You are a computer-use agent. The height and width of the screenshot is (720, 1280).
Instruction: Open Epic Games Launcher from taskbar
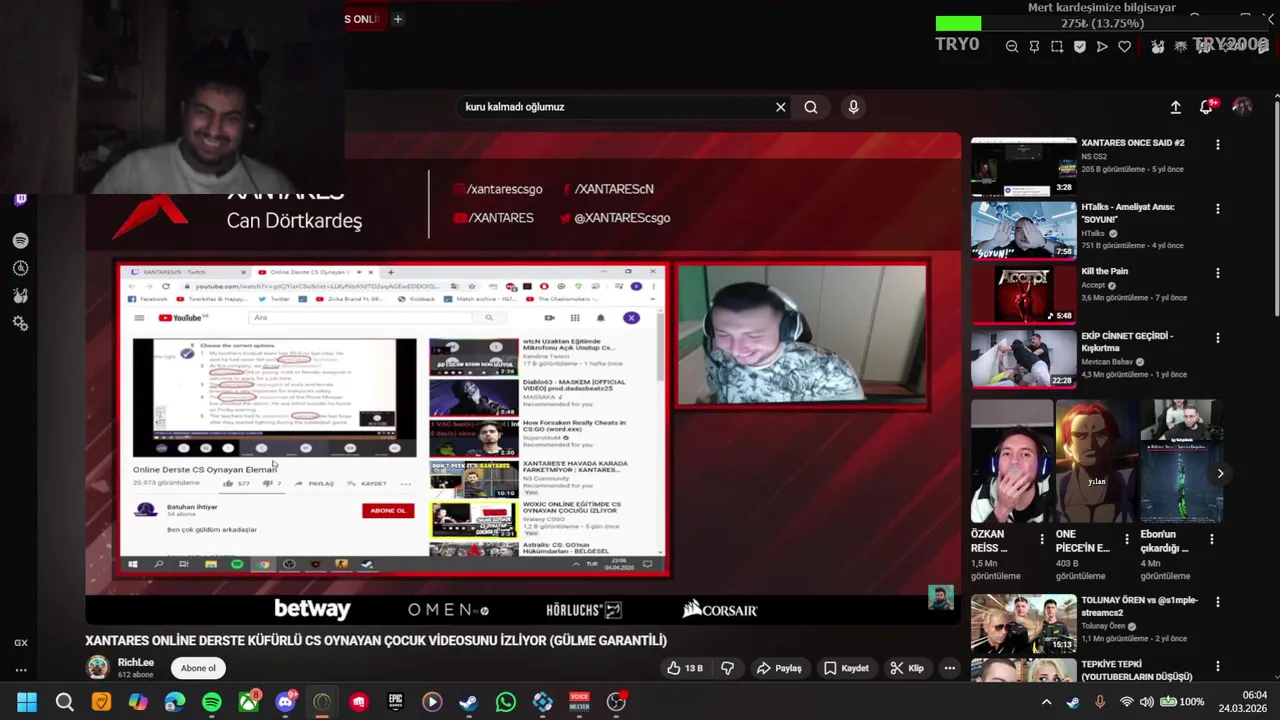coord(395,702)
